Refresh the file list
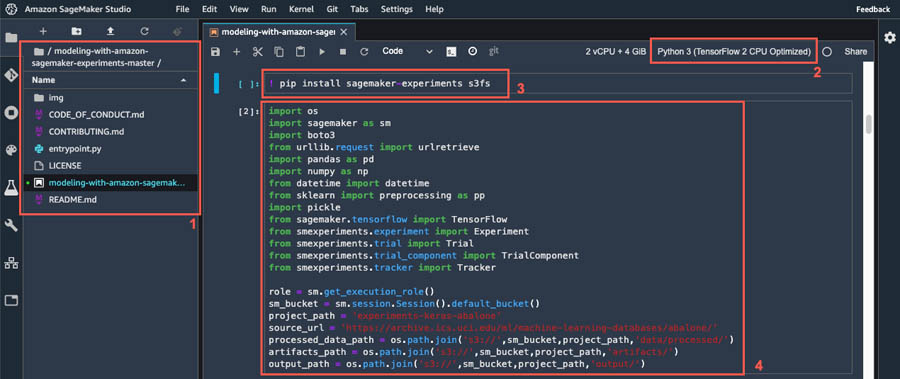Screen dimensions: 900x379 coord(144,31)
